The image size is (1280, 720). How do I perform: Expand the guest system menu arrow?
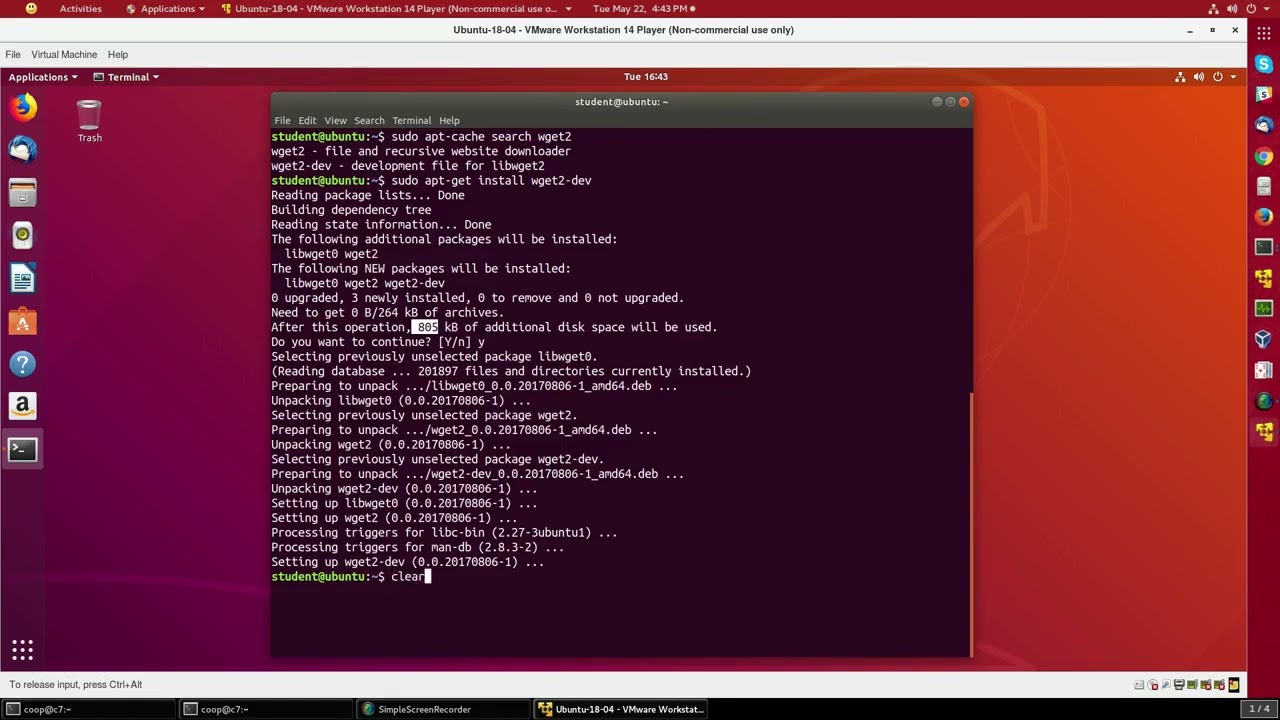[x=1233, y=77]
